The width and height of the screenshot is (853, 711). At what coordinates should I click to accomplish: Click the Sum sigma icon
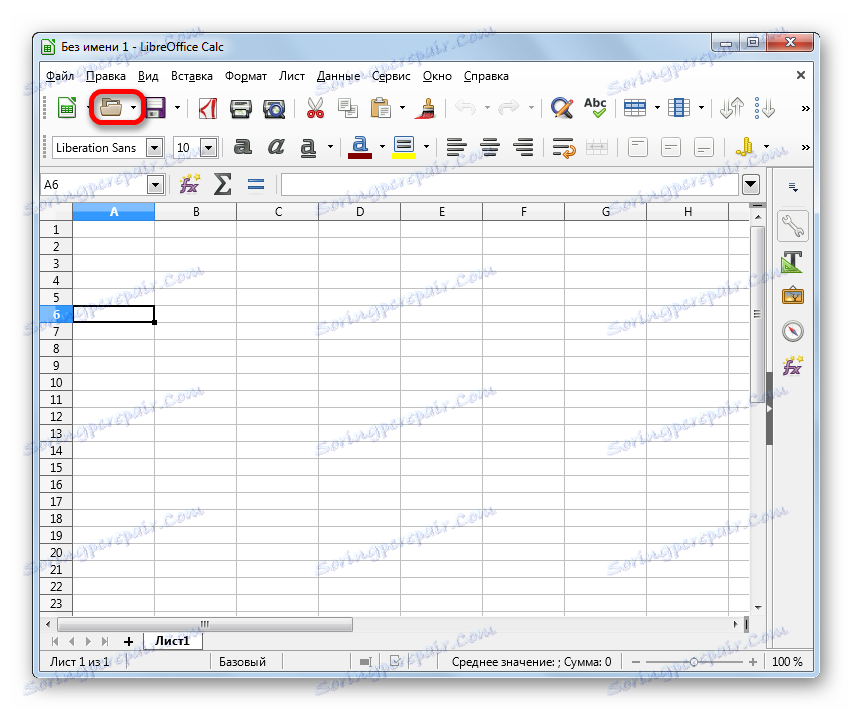222,184
